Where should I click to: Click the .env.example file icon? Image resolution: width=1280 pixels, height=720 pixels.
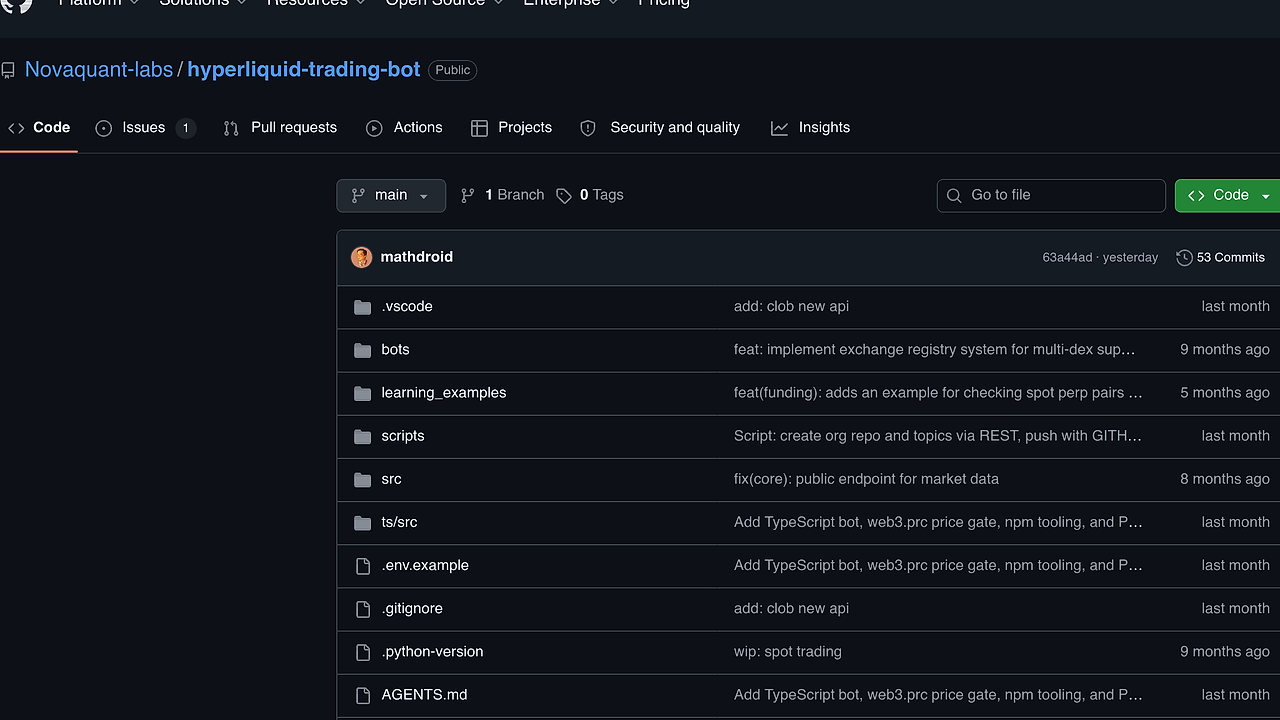[363, 566]
